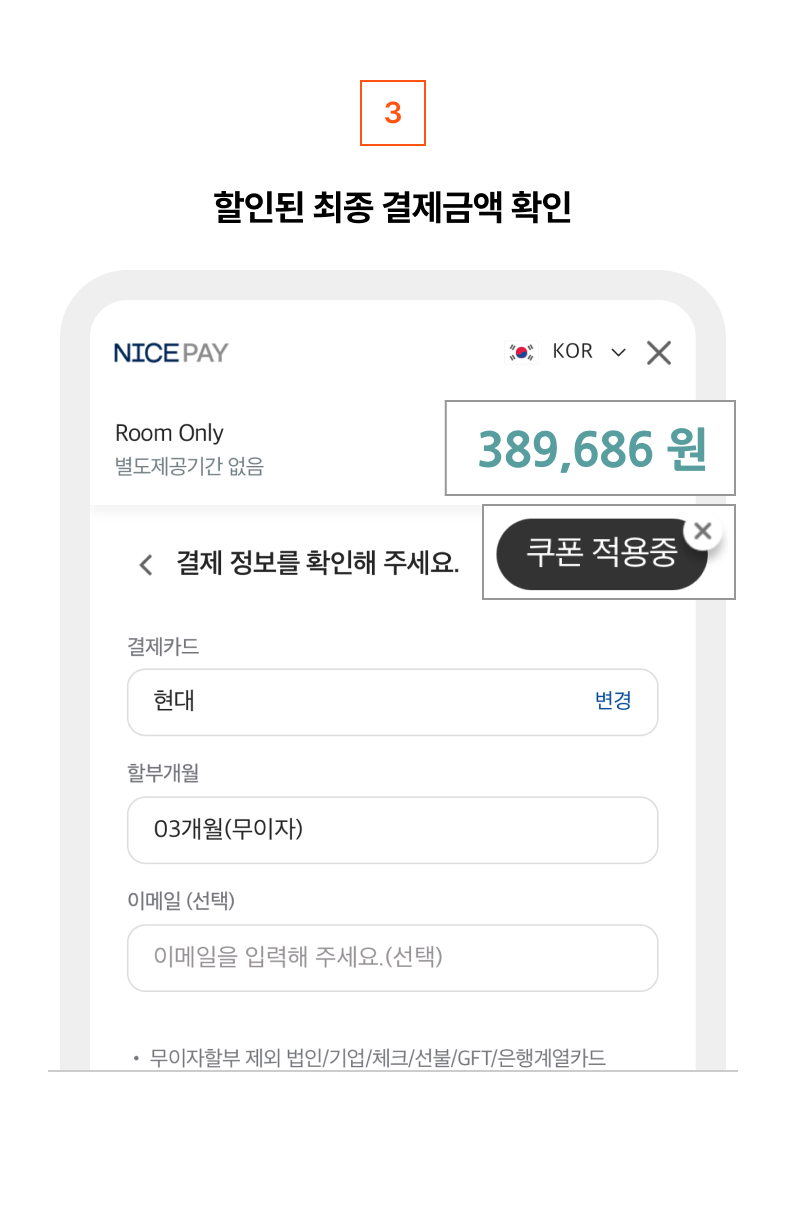Expand the language chevron next to KOR
The image size is (786, 1232).
click(618, 353)
